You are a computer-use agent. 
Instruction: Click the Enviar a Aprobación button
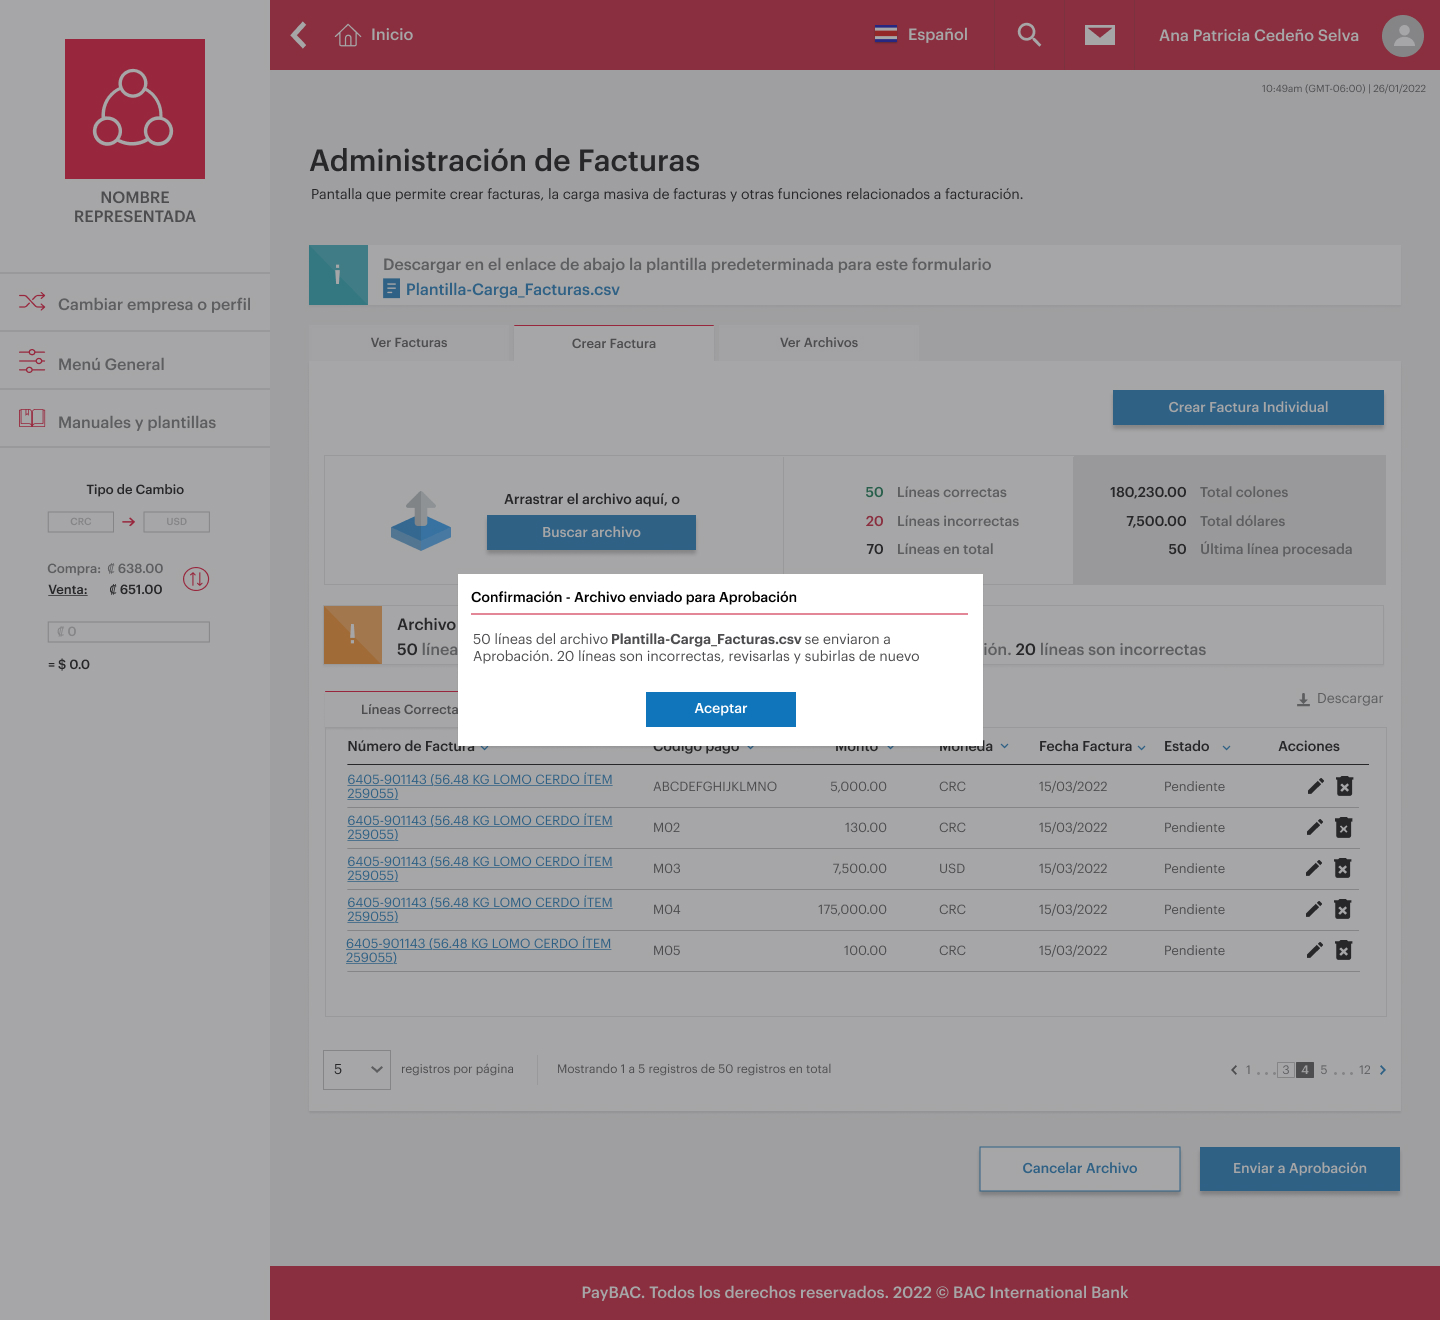[x=1300, y=1168]
